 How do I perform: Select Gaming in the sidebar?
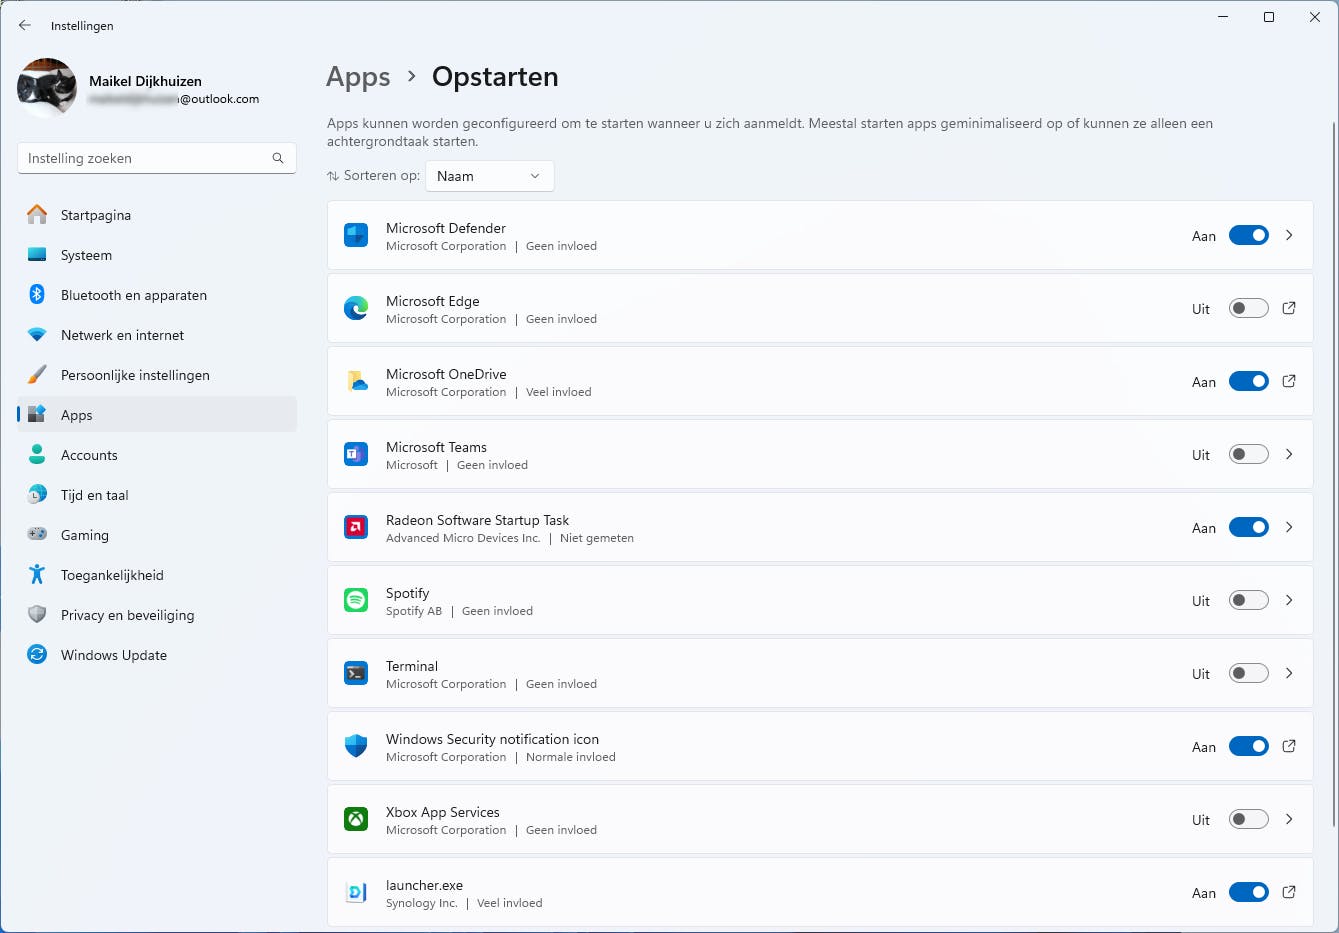tap(84, 535)
